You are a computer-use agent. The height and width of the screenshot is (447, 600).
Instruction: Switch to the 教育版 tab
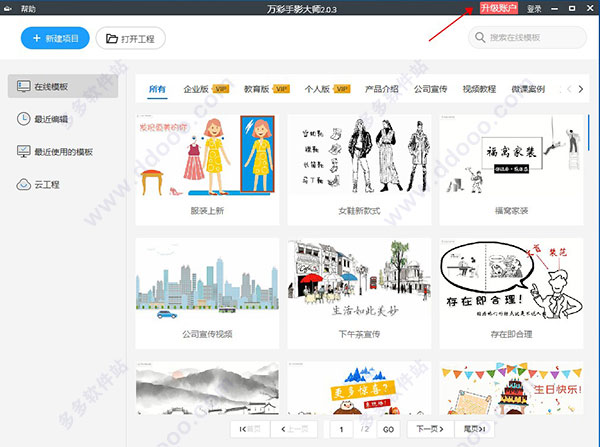tap(256, 89)
